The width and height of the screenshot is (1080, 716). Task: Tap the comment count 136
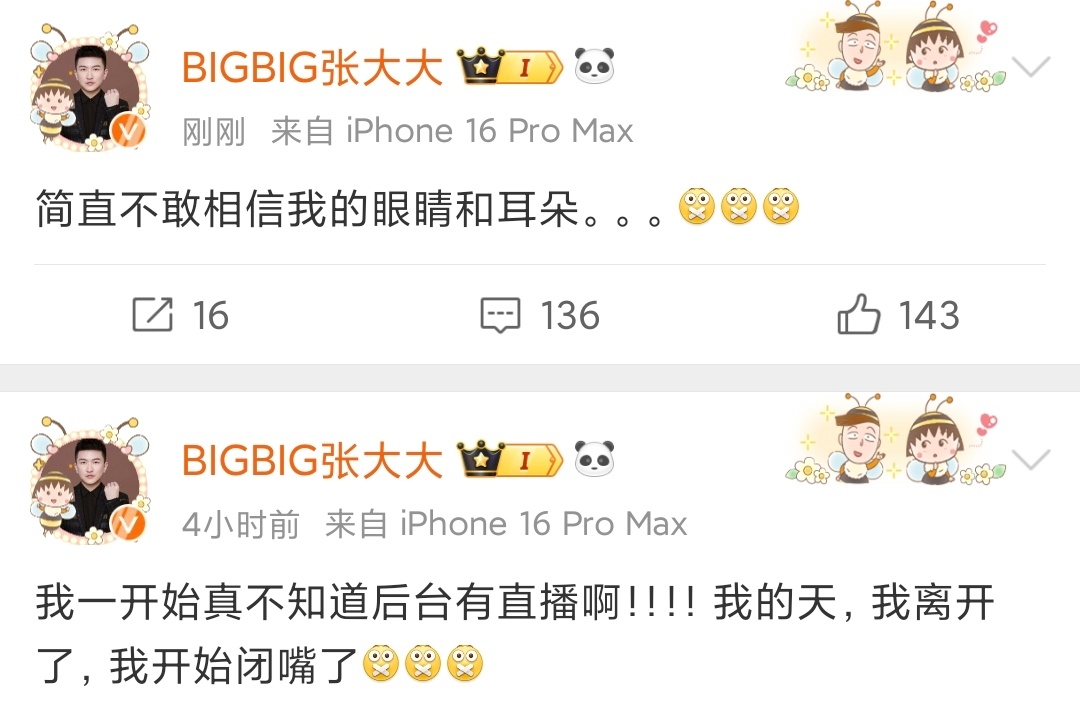point(570,315)
